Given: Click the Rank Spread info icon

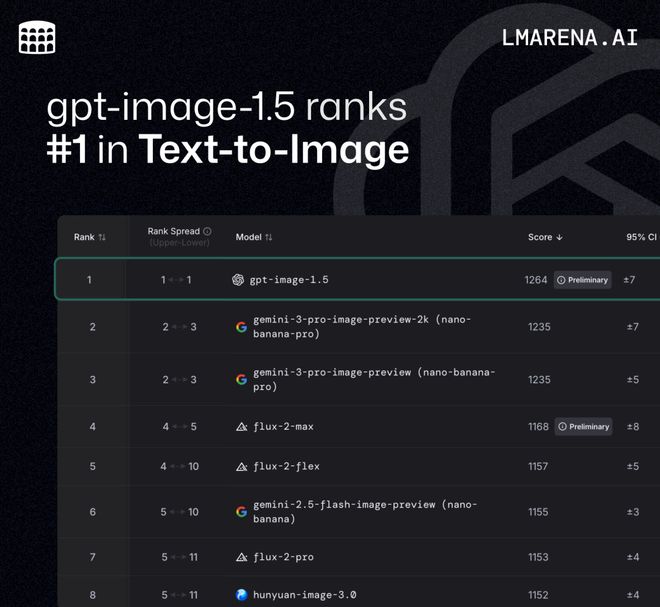Looking at the screenshot, I should [207, 231].
